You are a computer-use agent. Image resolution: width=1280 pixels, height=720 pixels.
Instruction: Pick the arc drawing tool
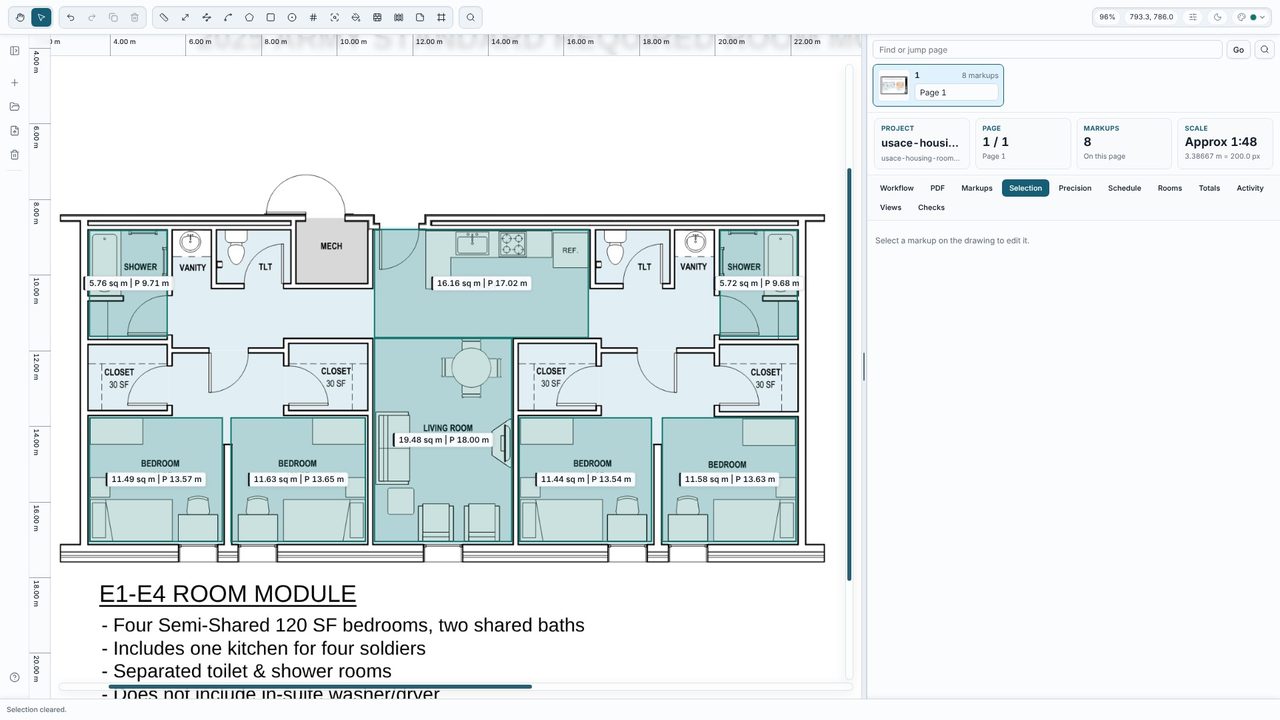click(228, 17)
